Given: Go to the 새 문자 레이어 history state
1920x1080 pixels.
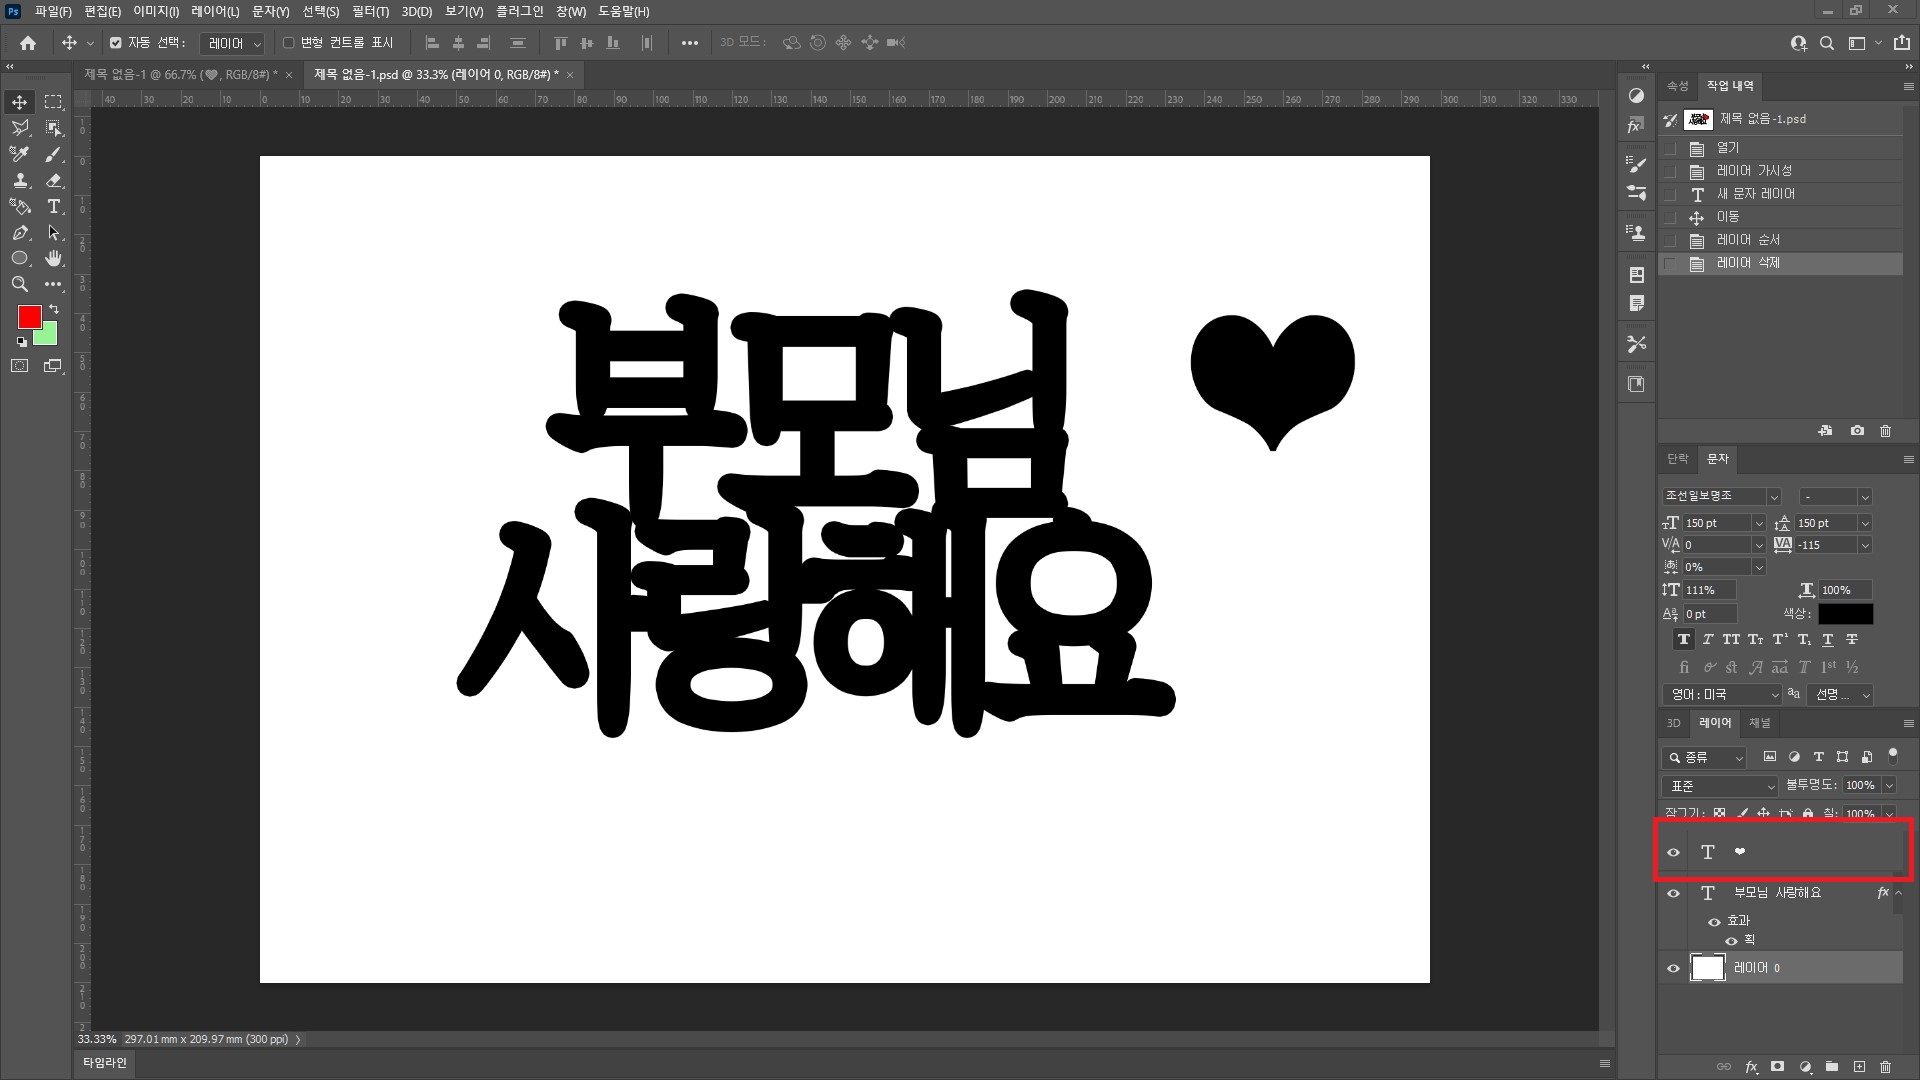Looking at the screenshot, I should [x=1755, y=194].
